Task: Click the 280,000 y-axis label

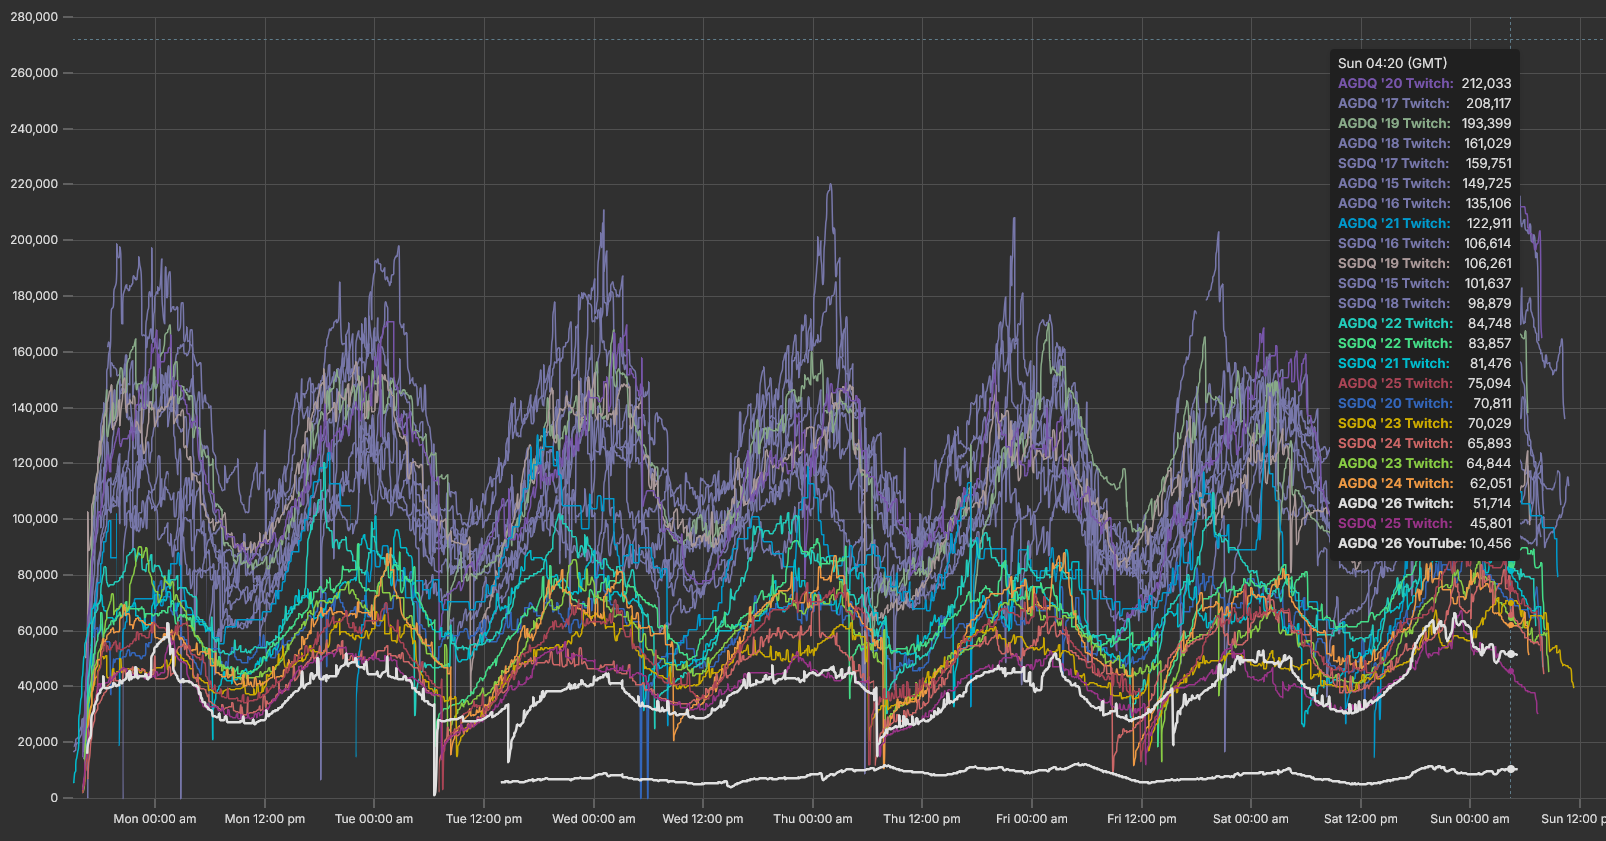Action: pyautogui.click(x=34, y=17)
